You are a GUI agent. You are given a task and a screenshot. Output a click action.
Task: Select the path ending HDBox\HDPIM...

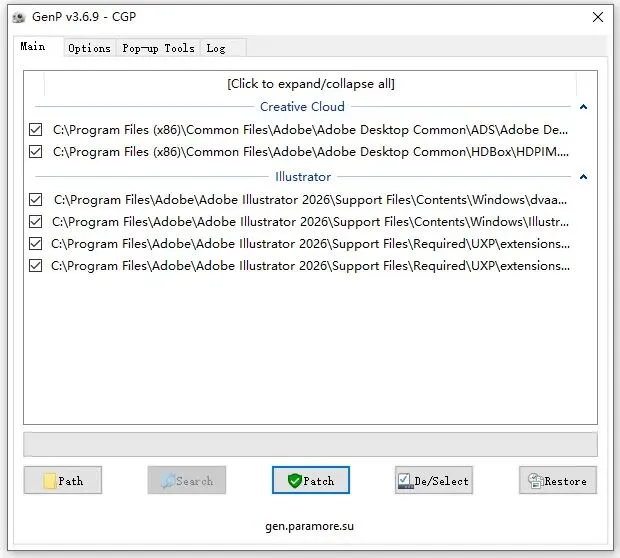pyautogui.click(x=311, y=152)
